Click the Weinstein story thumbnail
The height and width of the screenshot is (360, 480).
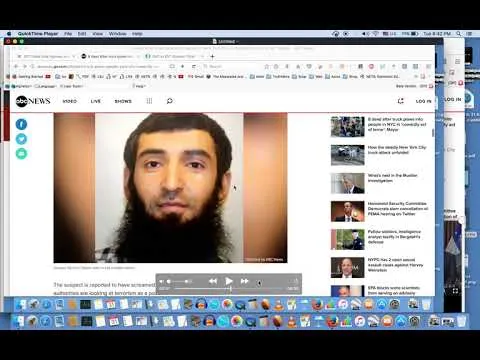[347, 267]
